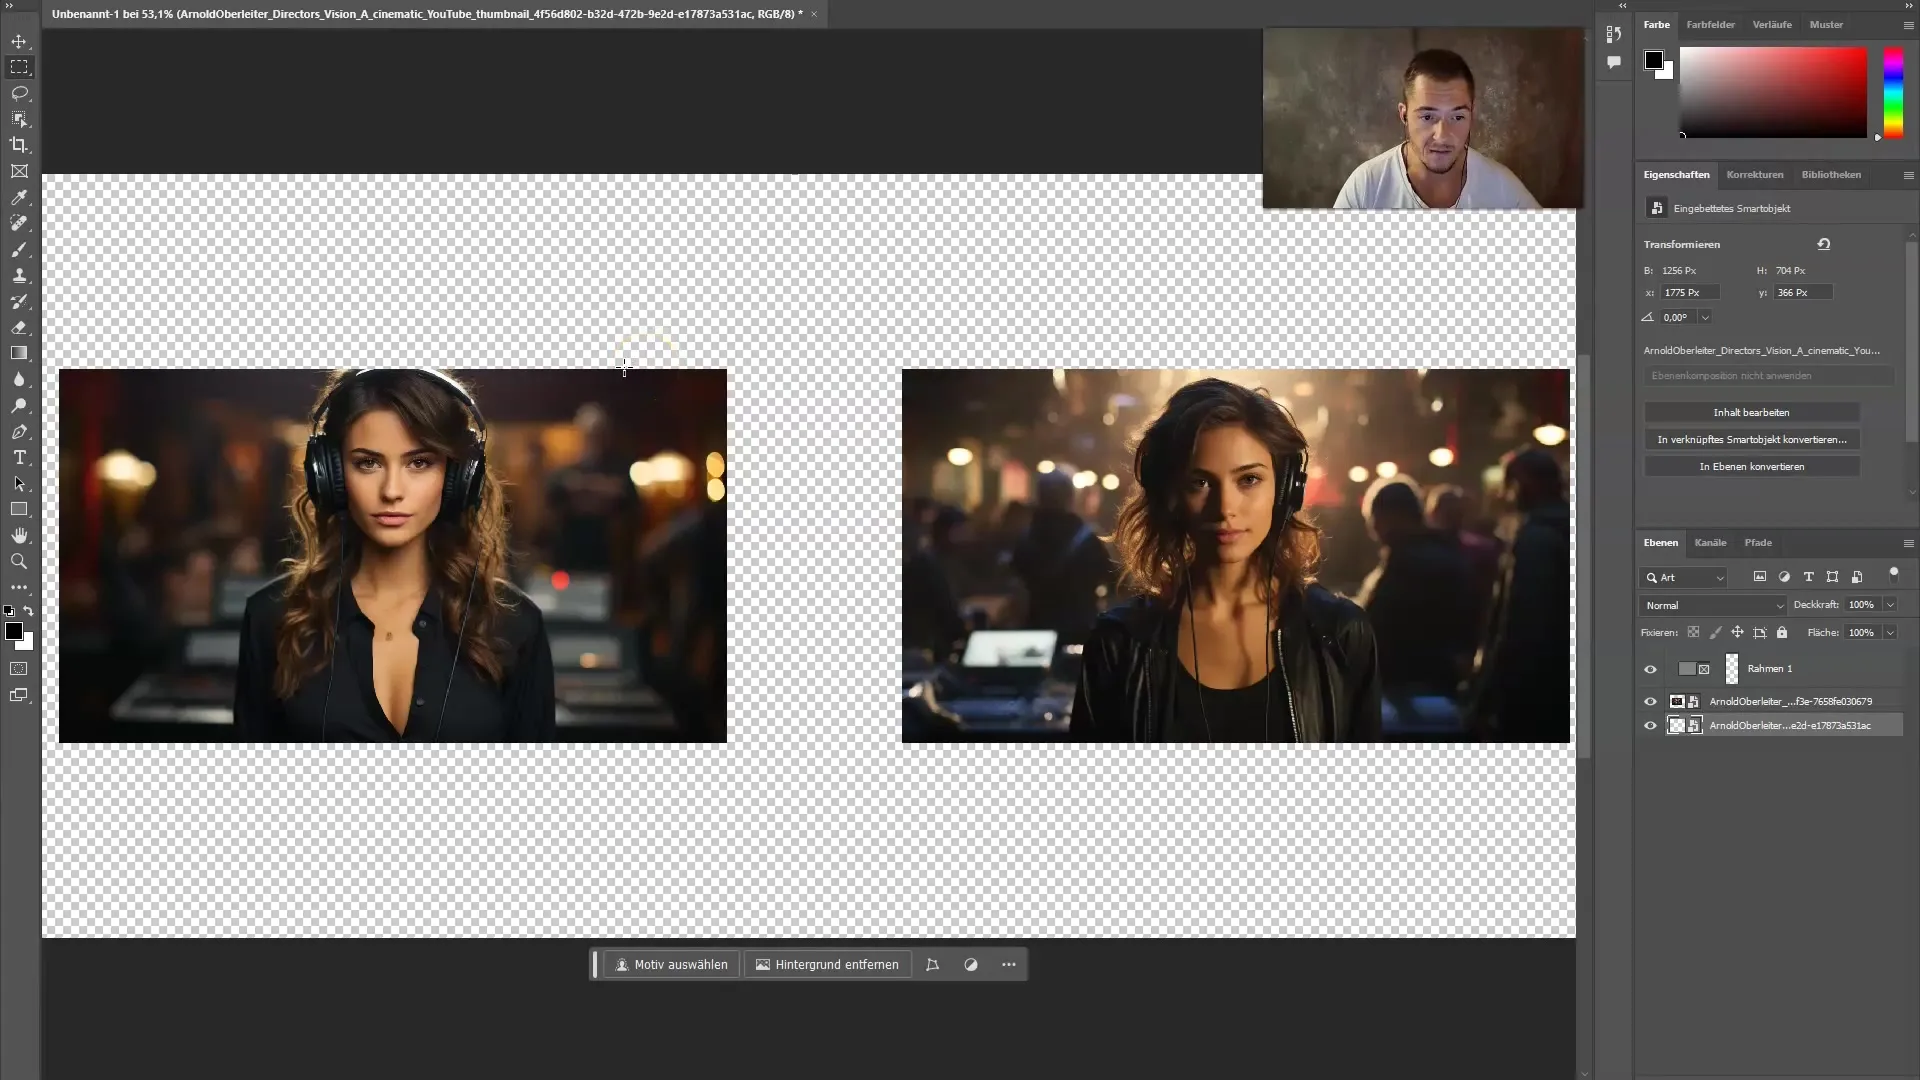Open the rotation angle dropdown
1920x1080 pixels.
[1705, 317]
